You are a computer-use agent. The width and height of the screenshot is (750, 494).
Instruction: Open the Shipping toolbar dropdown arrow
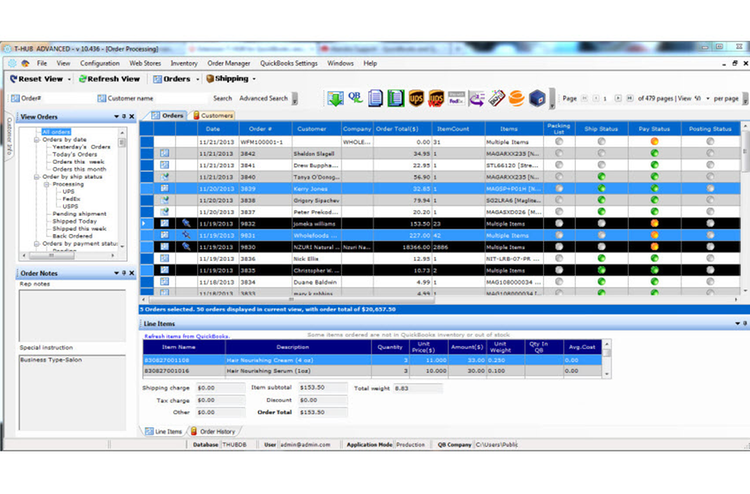254,78
